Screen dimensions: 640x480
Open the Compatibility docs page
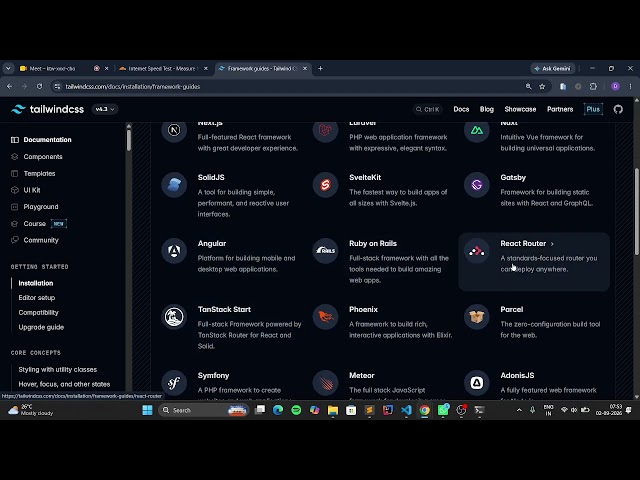[38, 313]
